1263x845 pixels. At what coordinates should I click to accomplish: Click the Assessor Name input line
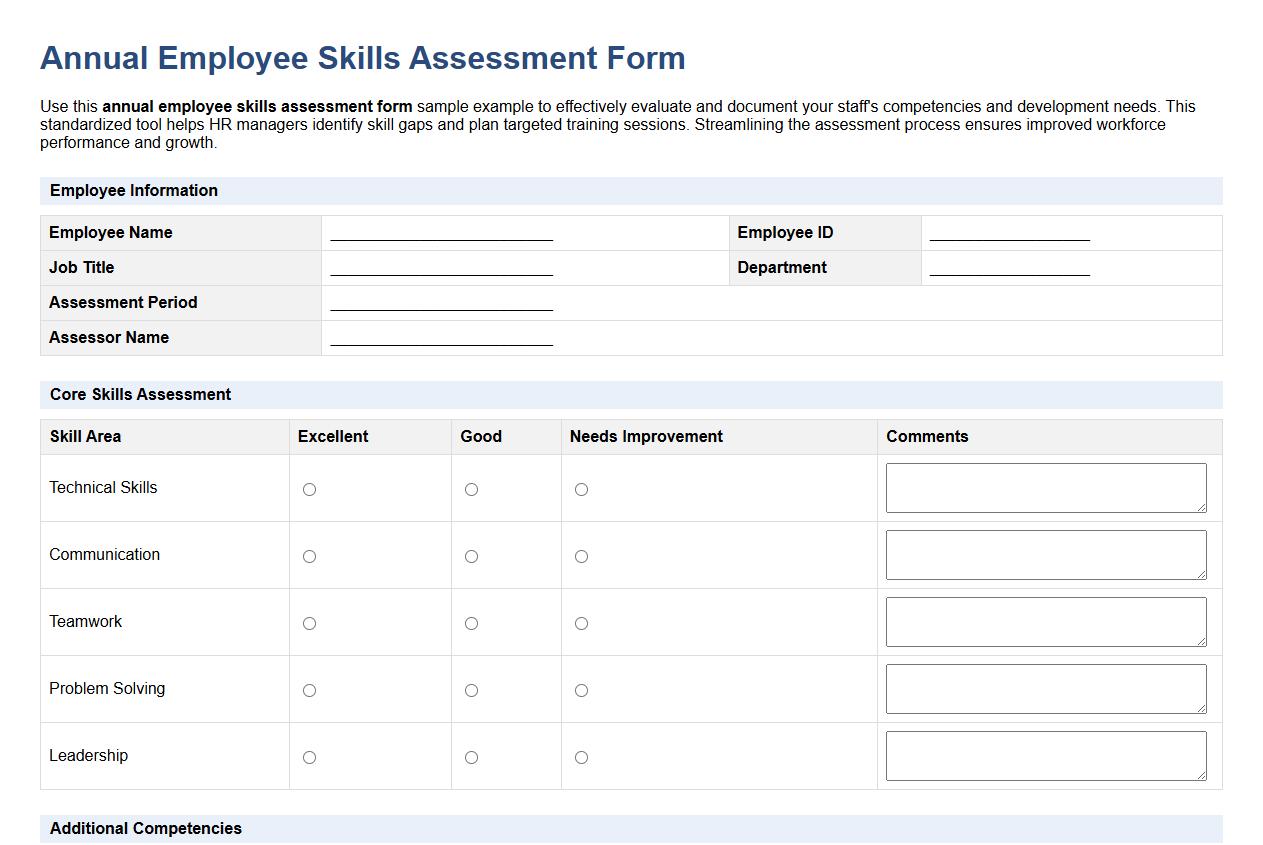[x=441, y=338]
